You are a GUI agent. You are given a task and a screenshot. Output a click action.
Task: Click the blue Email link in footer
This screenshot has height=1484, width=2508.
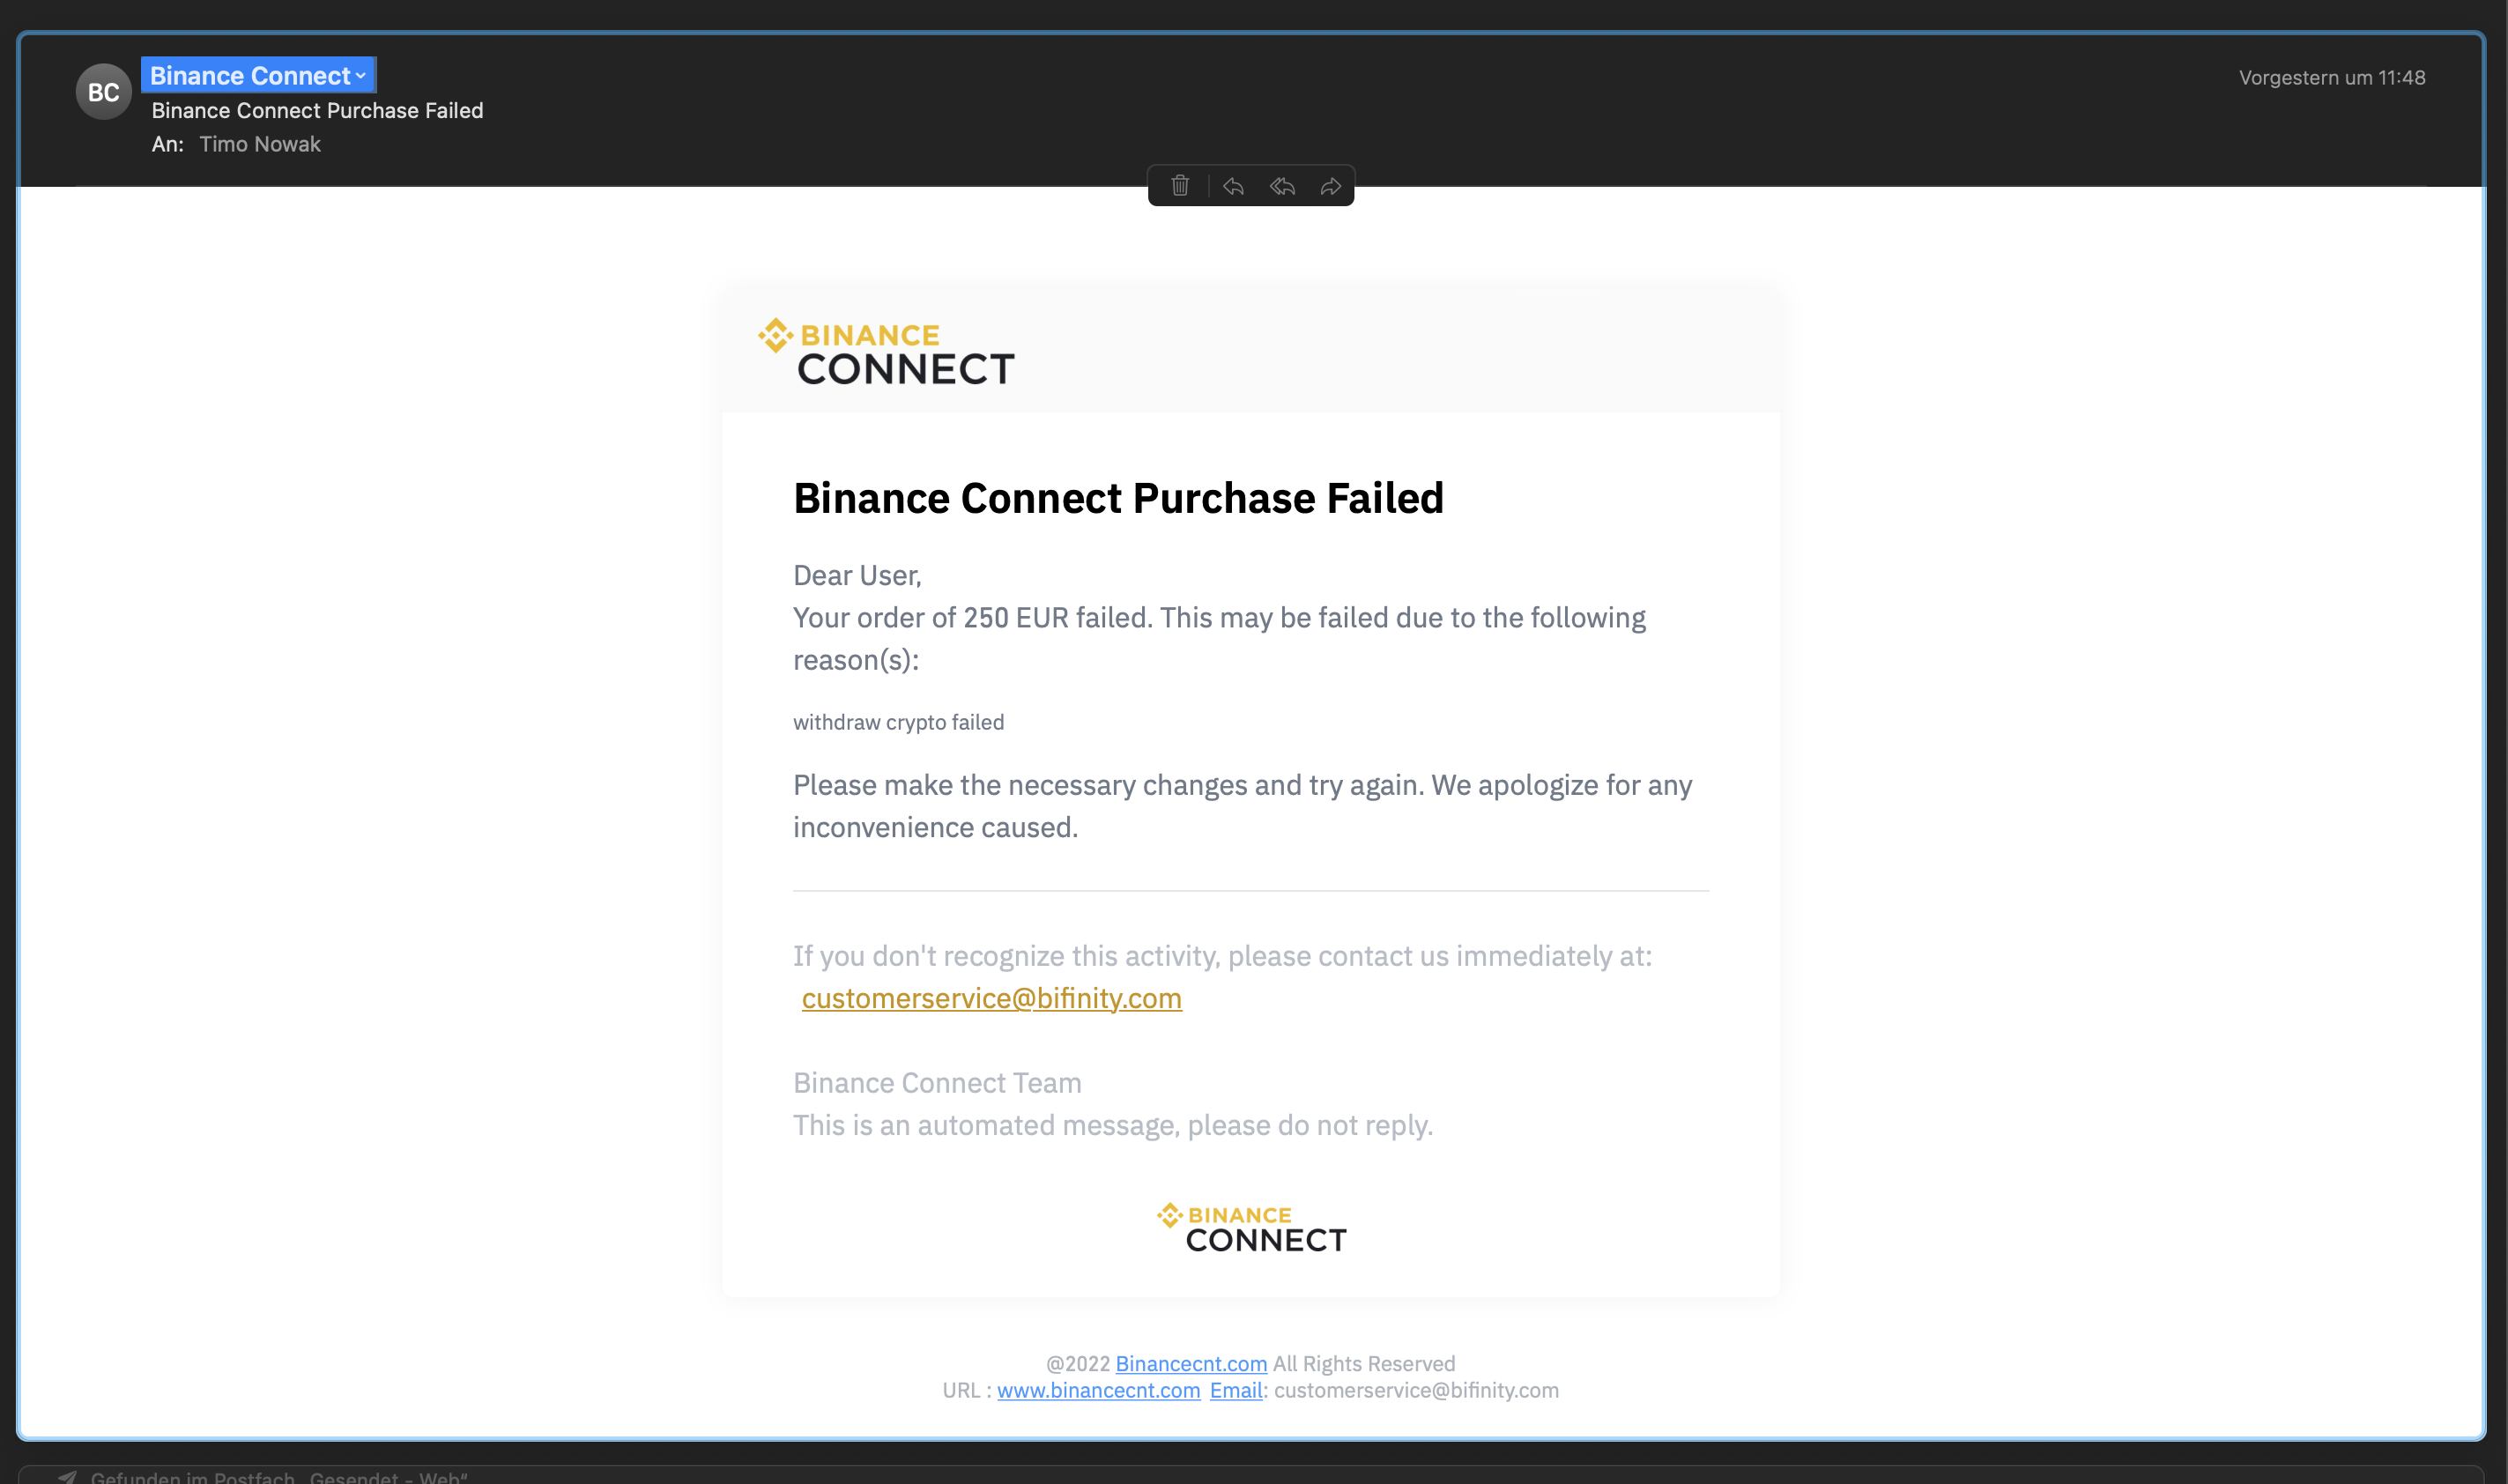pos(1235,1390)
